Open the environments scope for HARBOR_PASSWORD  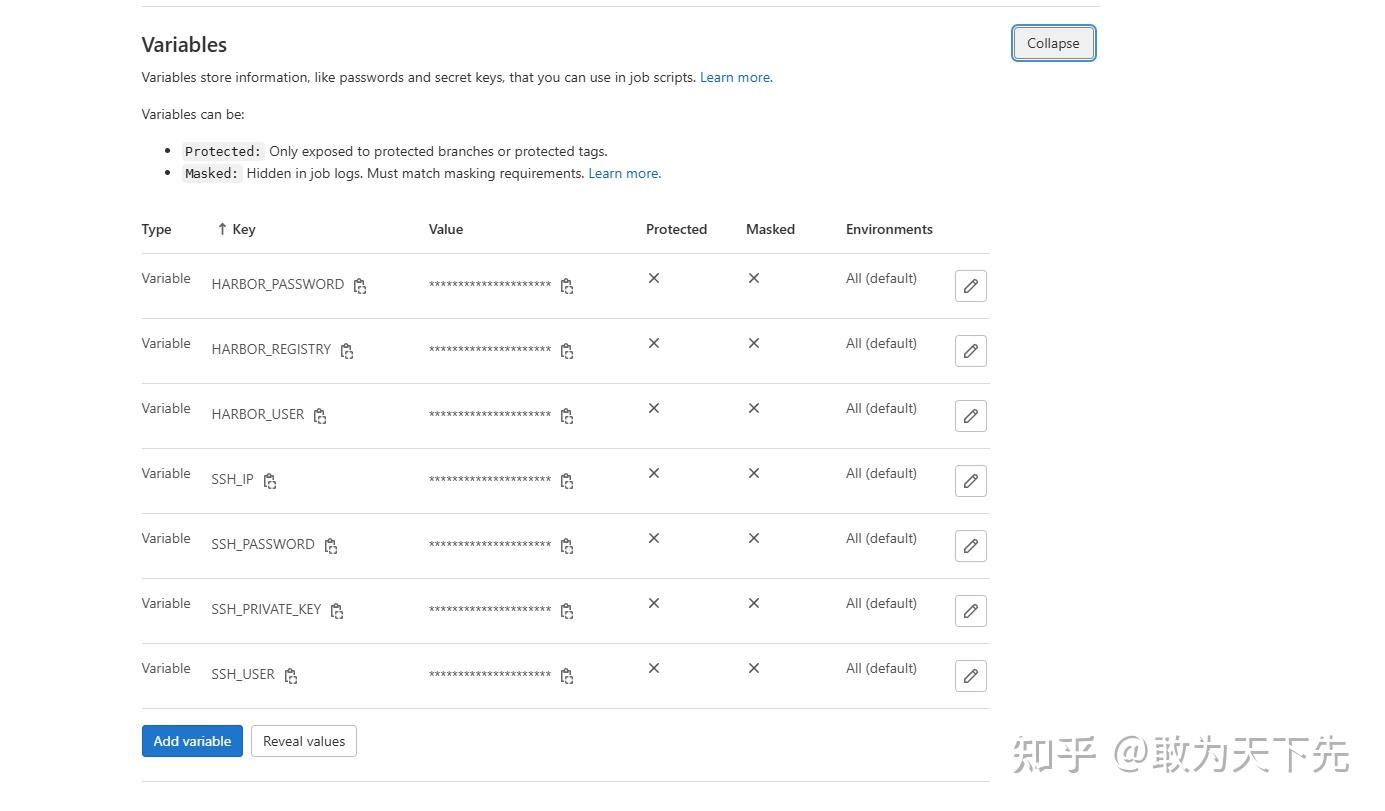point(881,278)
